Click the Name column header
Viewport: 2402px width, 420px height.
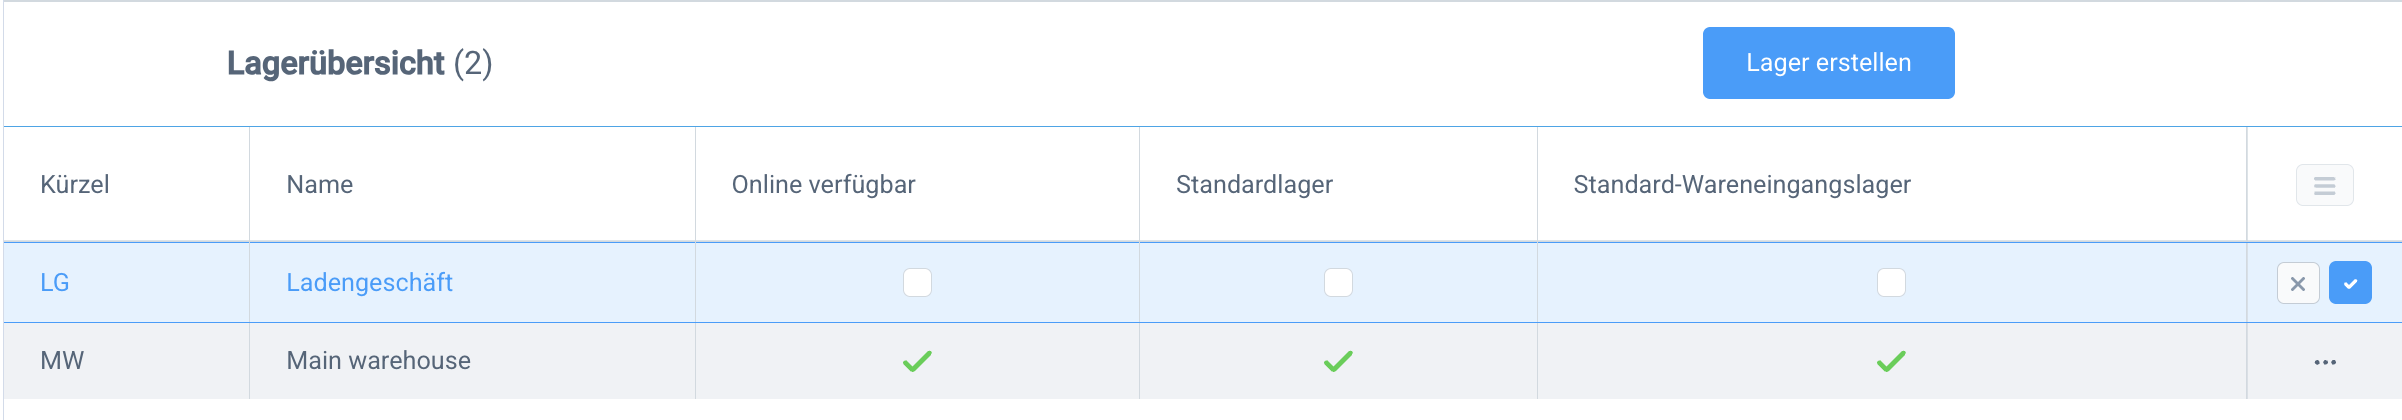(320, 185)
